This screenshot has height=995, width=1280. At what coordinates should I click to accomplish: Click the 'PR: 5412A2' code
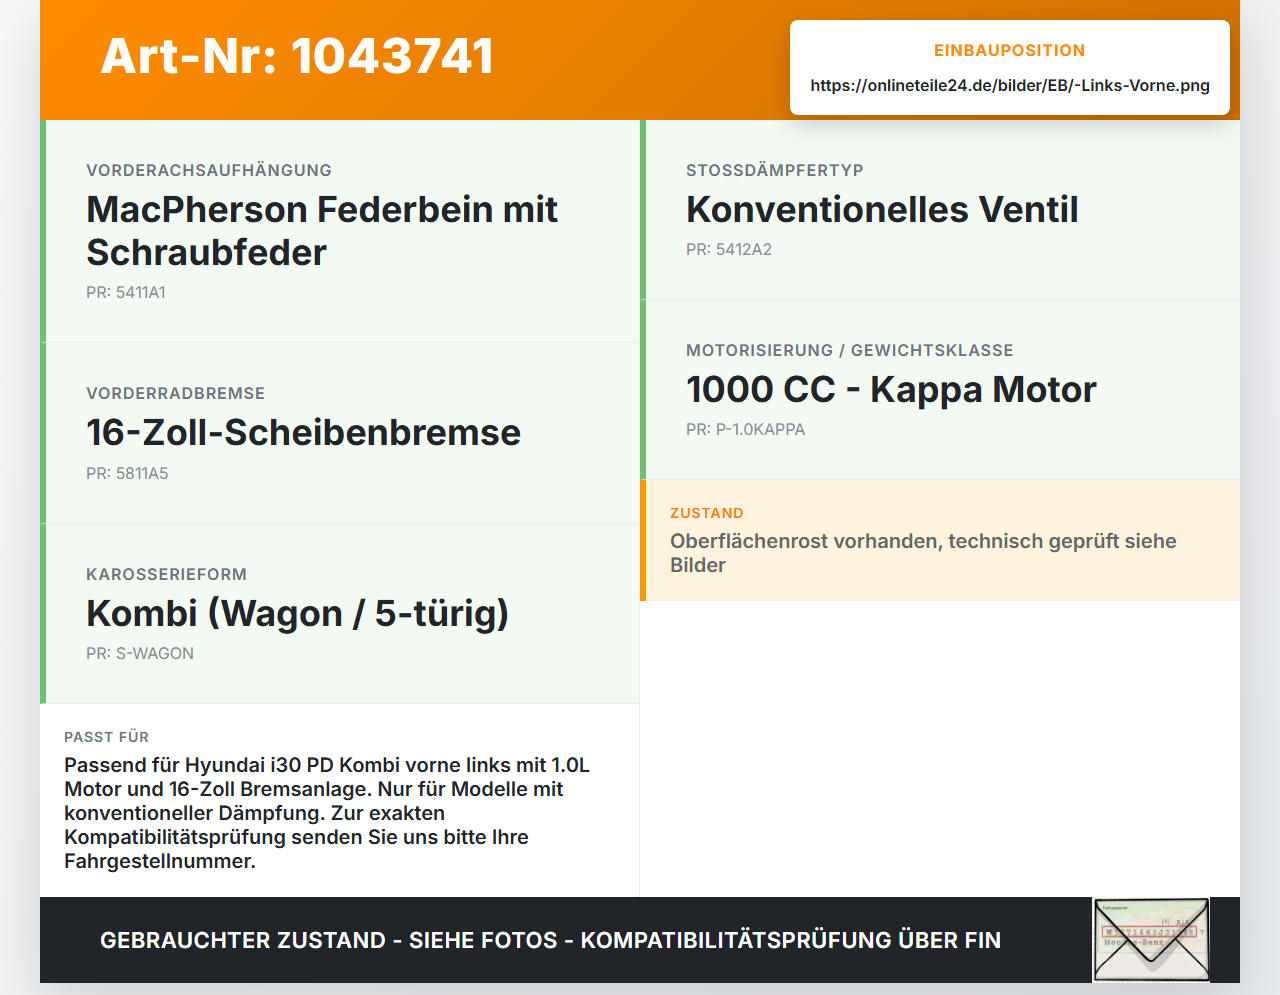729,249
